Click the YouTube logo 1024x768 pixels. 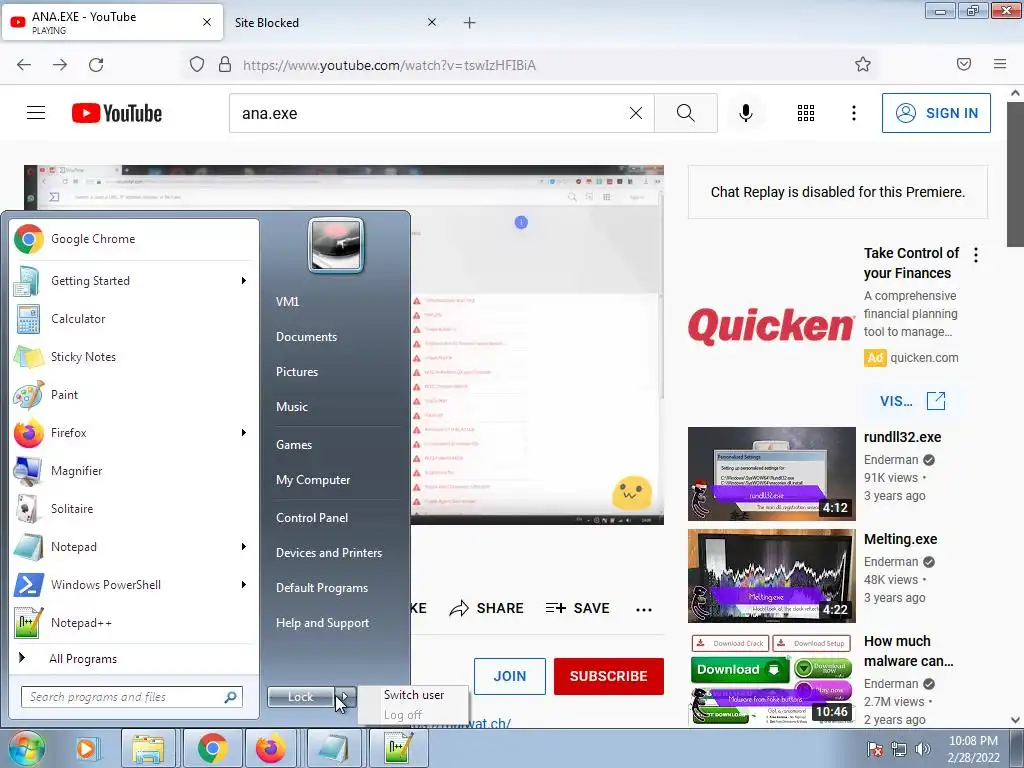117,113
